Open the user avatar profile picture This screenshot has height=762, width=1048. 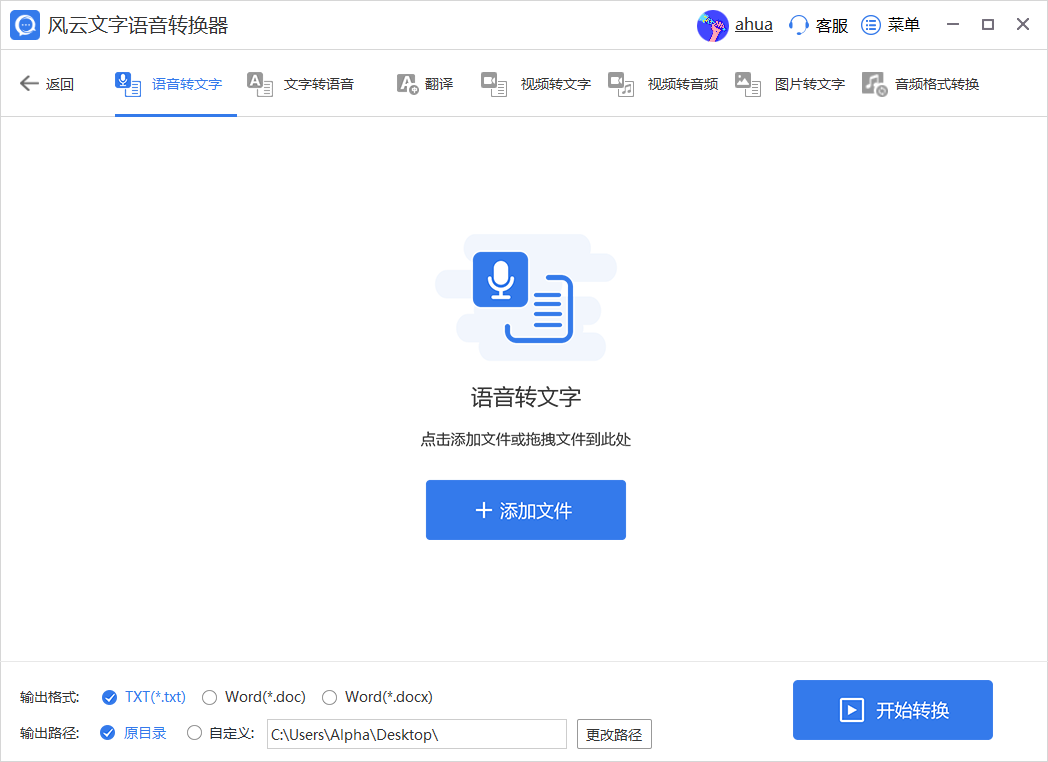click(x=713, y=25)
